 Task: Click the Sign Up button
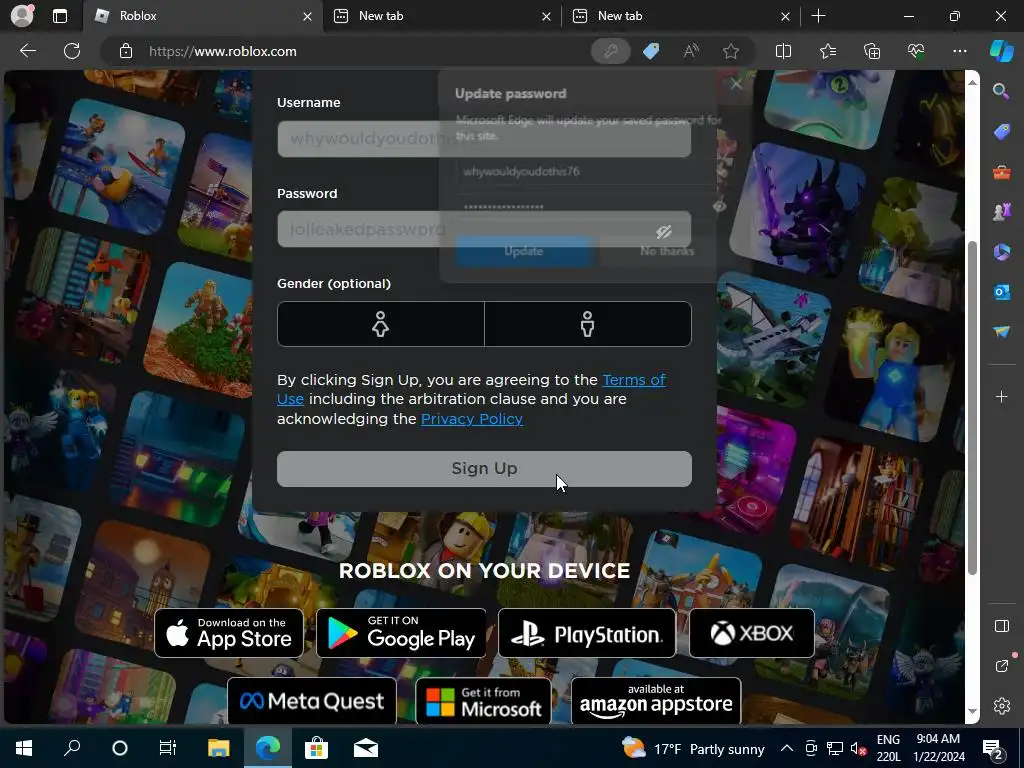484,468
